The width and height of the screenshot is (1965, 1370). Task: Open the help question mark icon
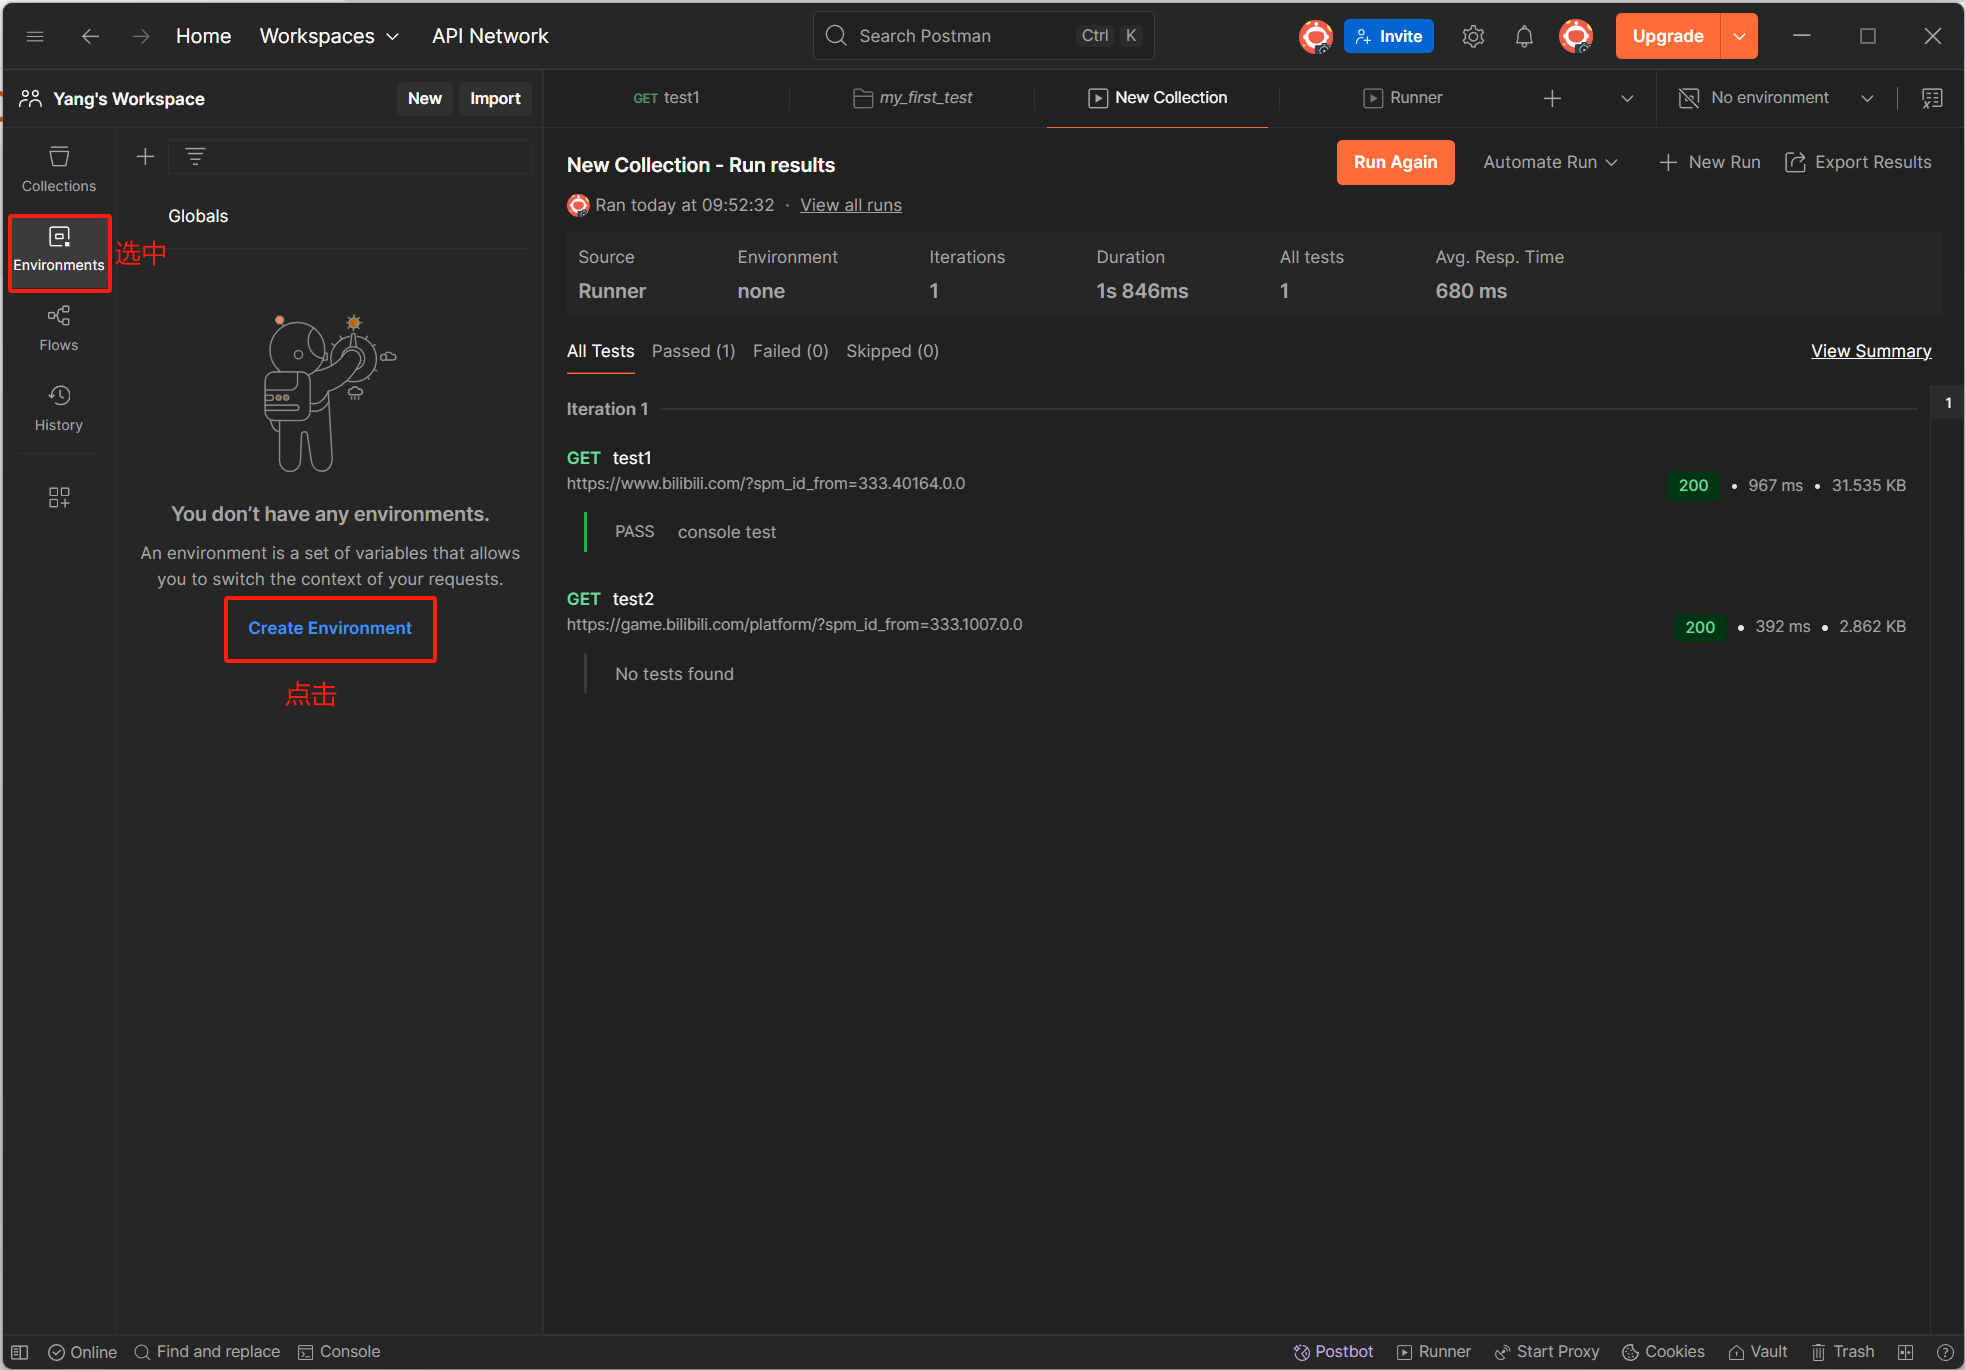tap(1945, 1352)
